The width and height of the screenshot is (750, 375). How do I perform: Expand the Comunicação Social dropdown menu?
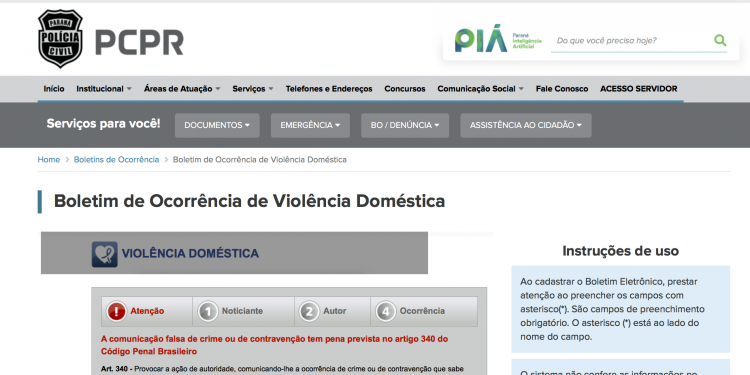481,88
